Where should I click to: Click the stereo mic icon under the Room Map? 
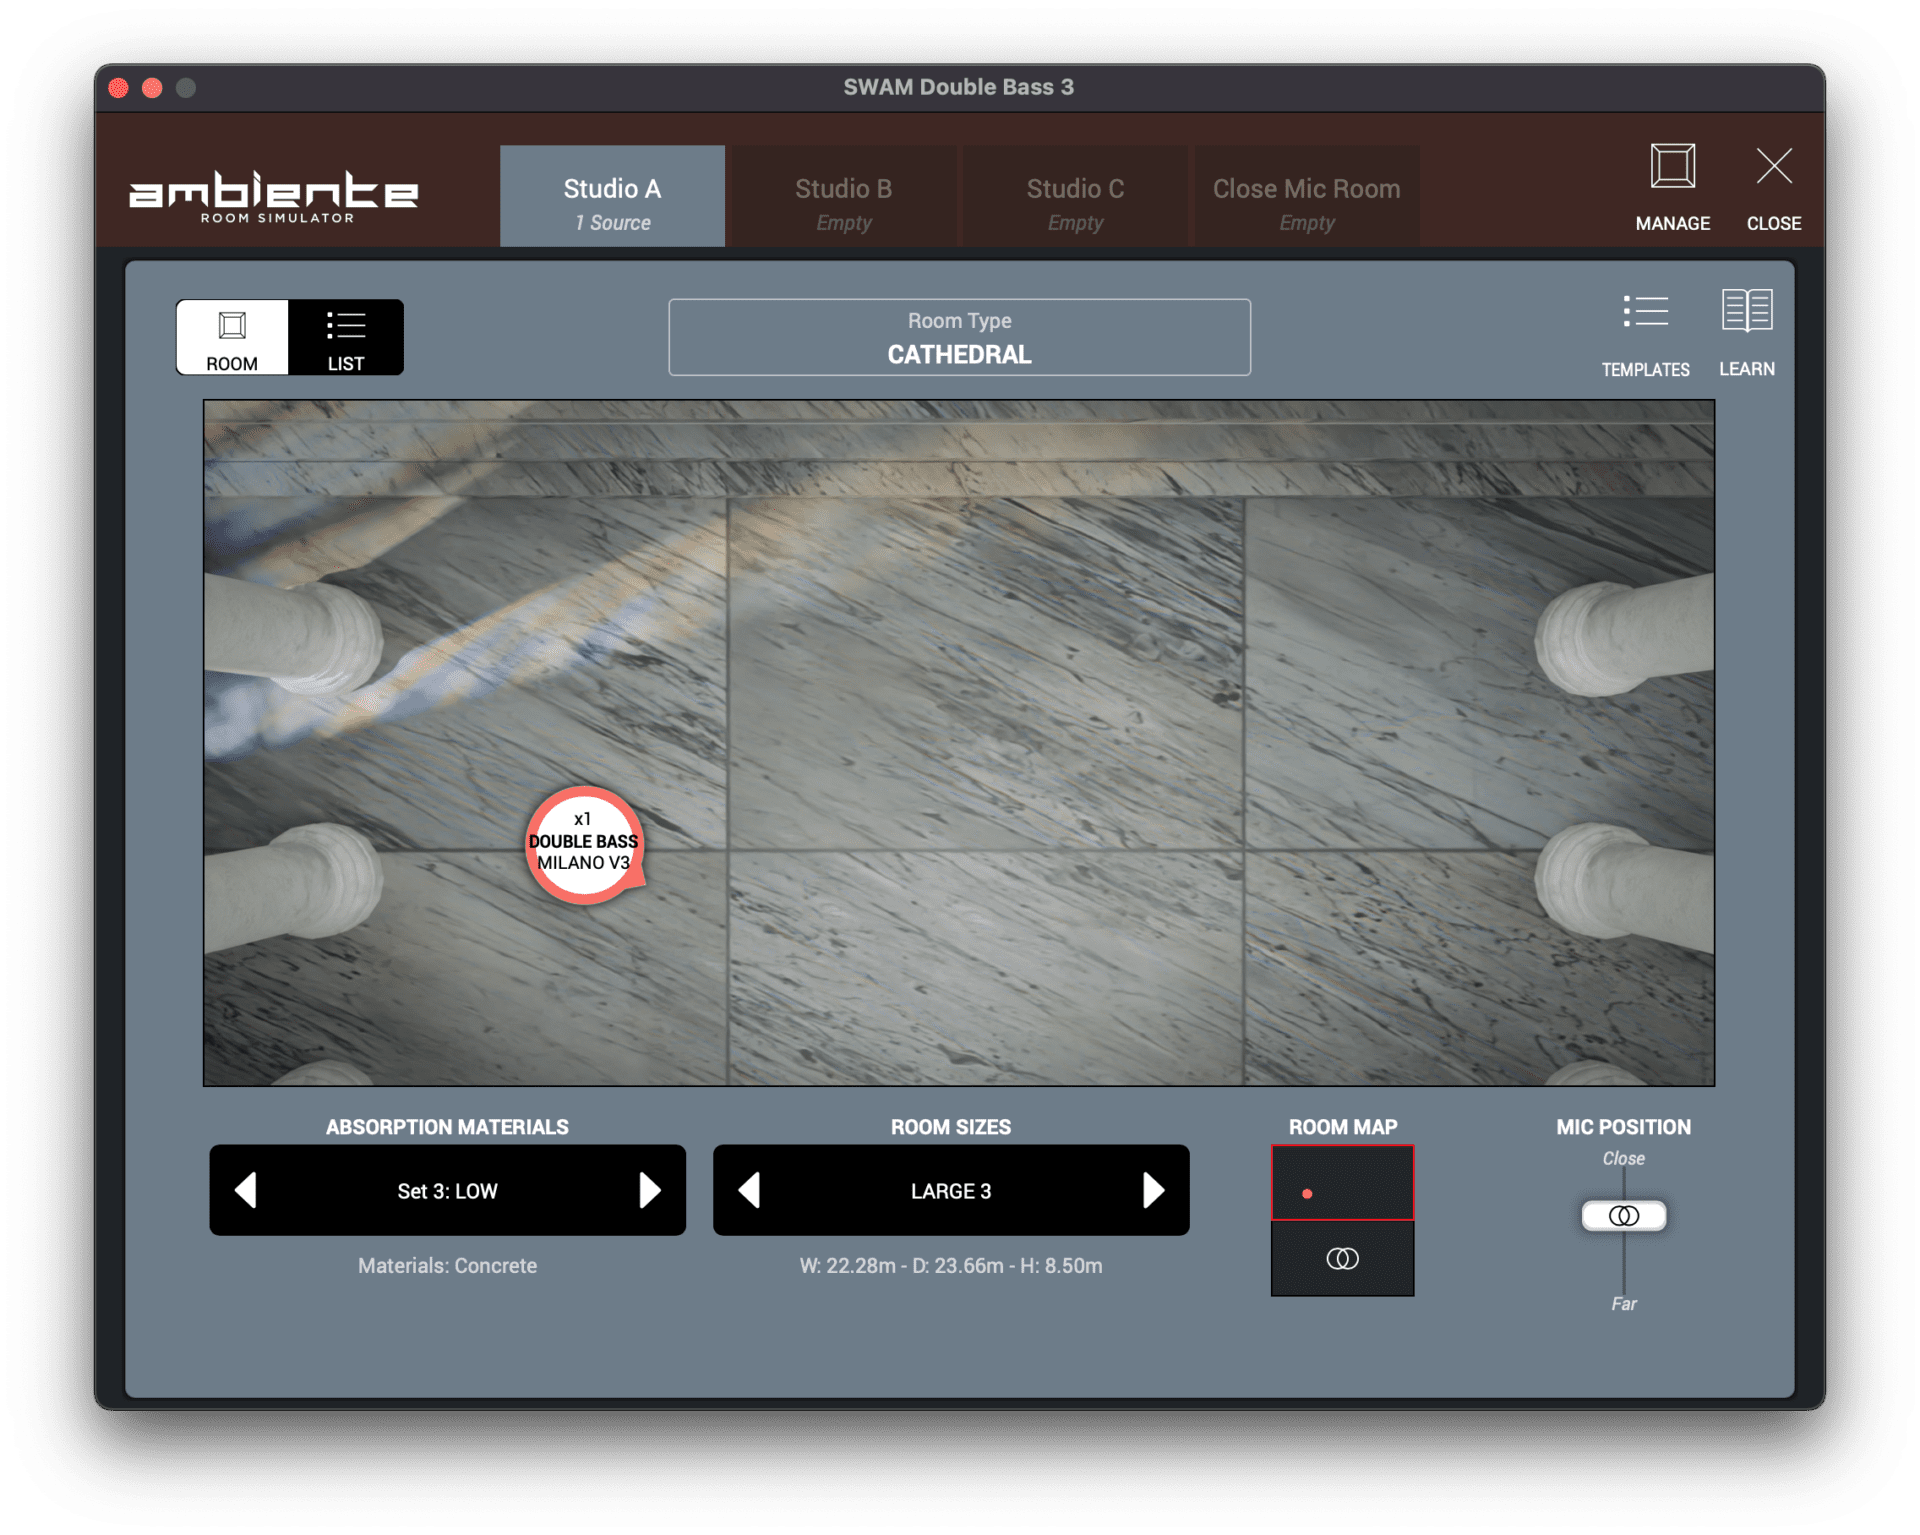point(1341,1259)
